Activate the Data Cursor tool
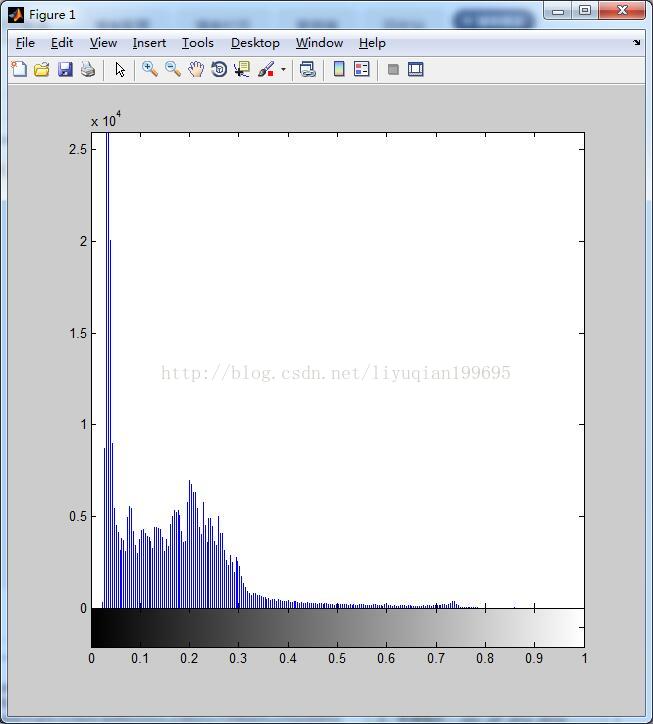The image size is (653, 724). point(242,69)
